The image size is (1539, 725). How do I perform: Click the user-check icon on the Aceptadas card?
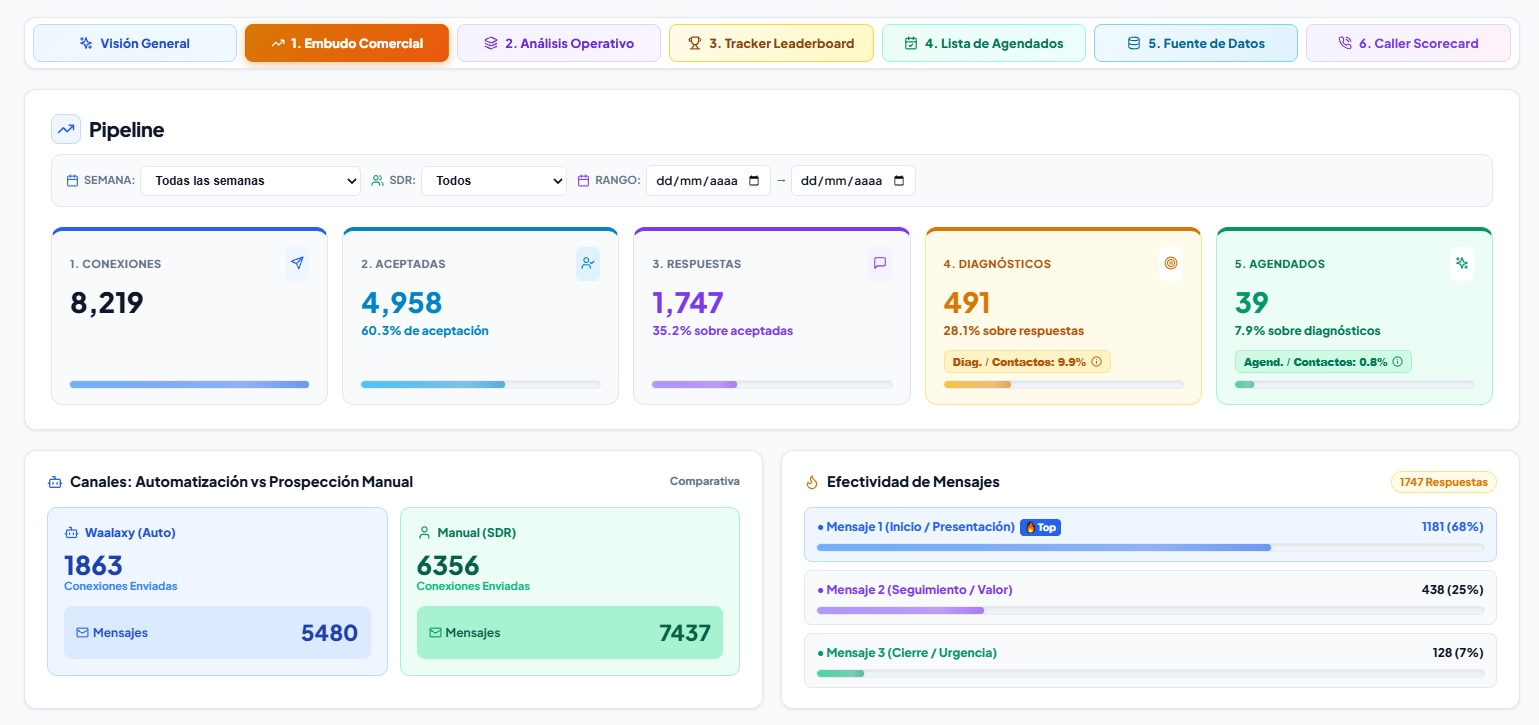point(587,263)
